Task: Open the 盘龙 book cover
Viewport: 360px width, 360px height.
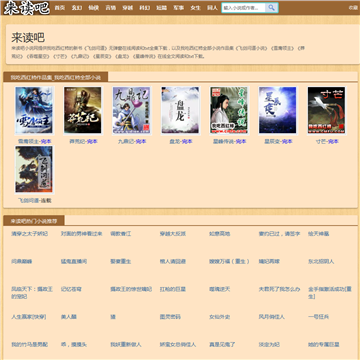Action: point(180,110)
